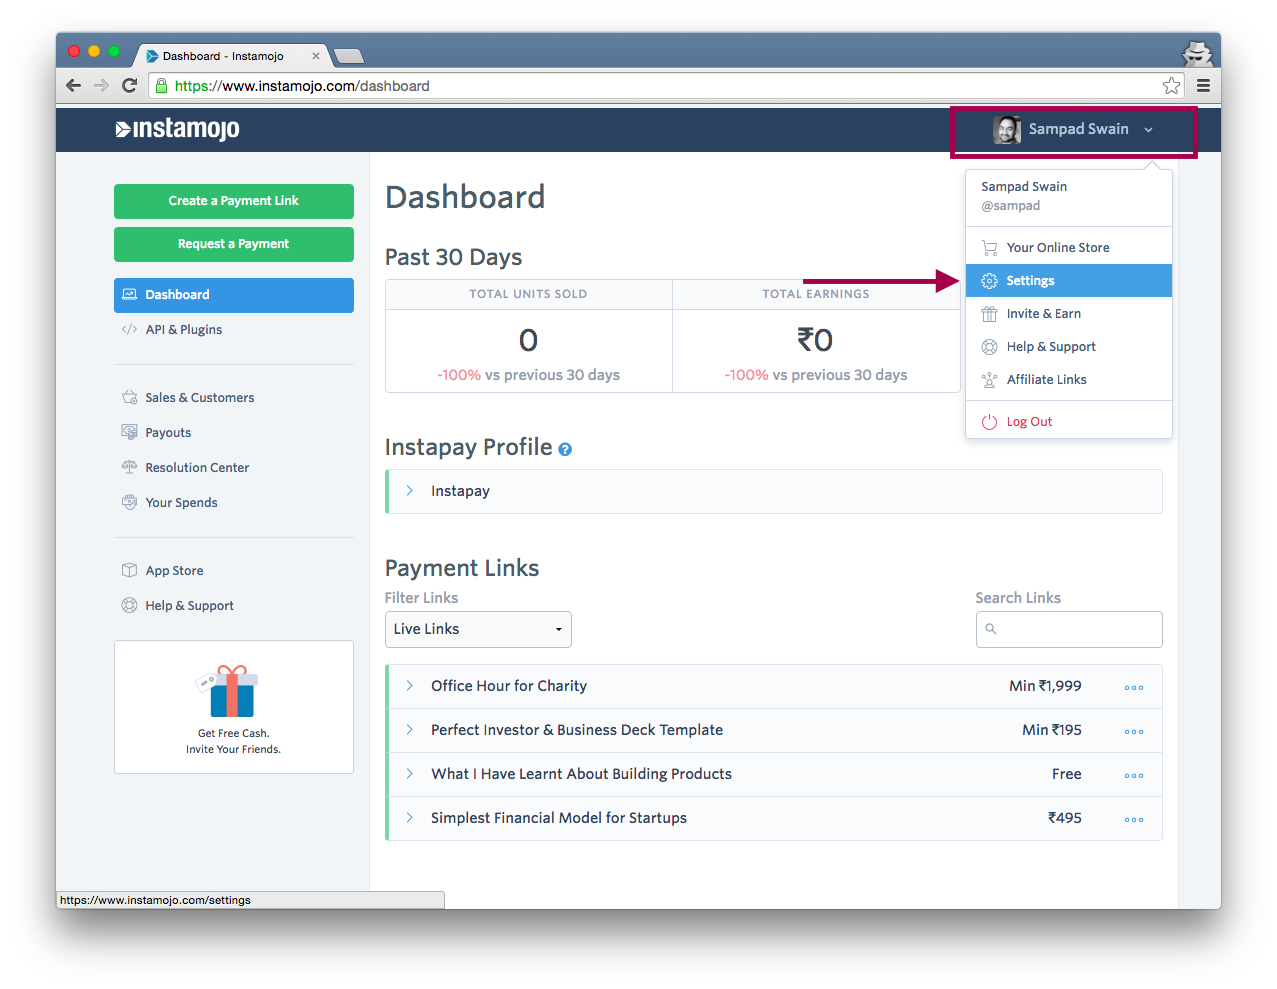The image size is (1277, 989).
Task: Click the browser forward arrow button
Action: coord(101,86)
